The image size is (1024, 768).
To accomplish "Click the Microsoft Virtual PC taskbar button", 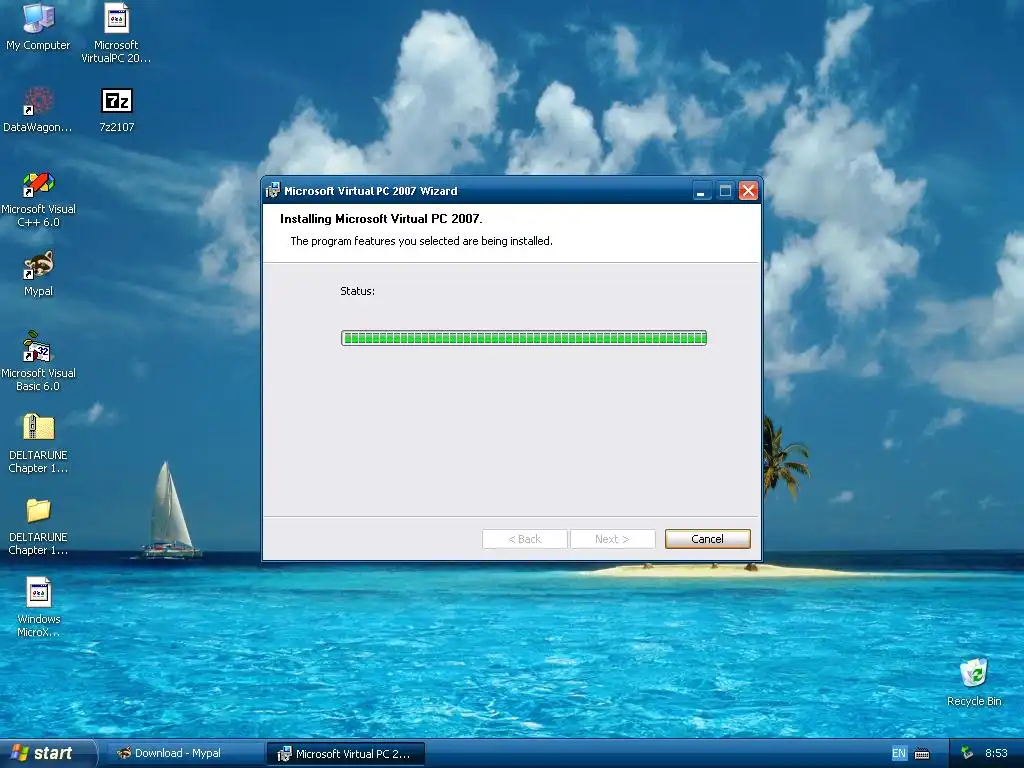I will click(346, 754).
